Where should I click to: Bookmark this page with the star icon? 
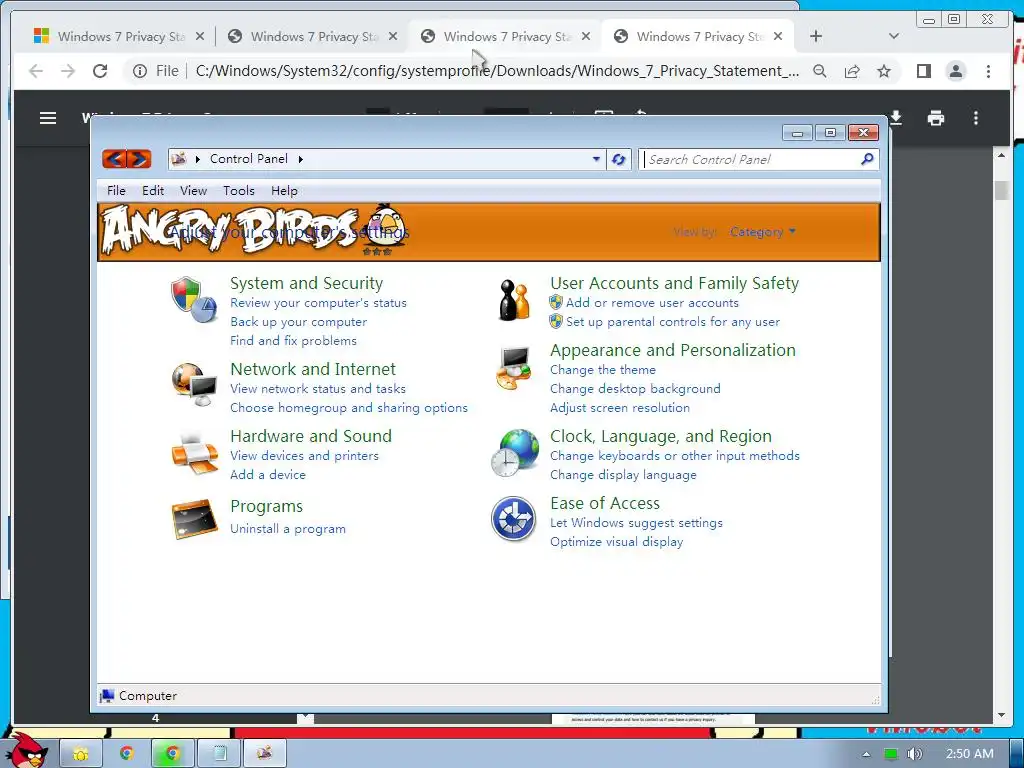click(x=884, y=71)
